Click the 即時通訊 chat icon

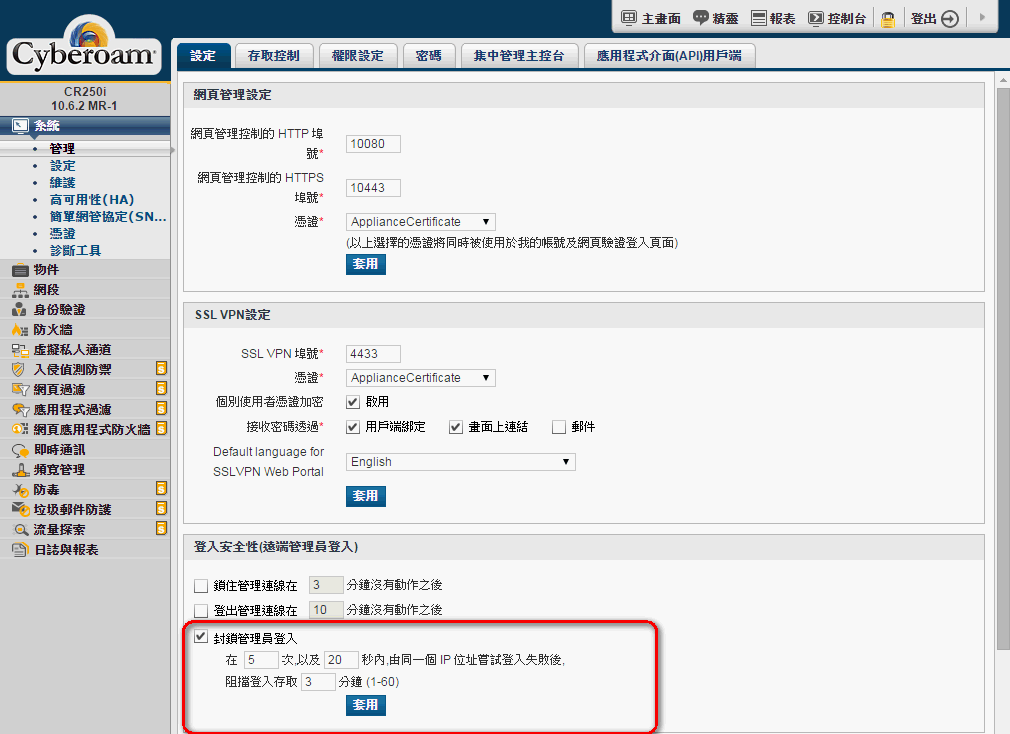(x=21, y=450)
